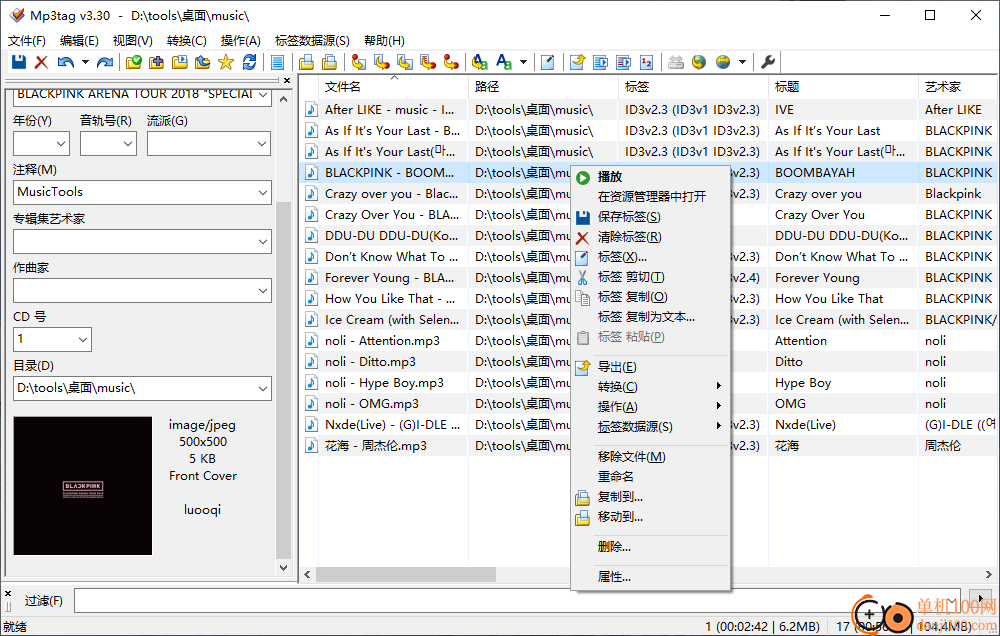
Task: Choose 重命名 in context menu
Action: point(651,477)
